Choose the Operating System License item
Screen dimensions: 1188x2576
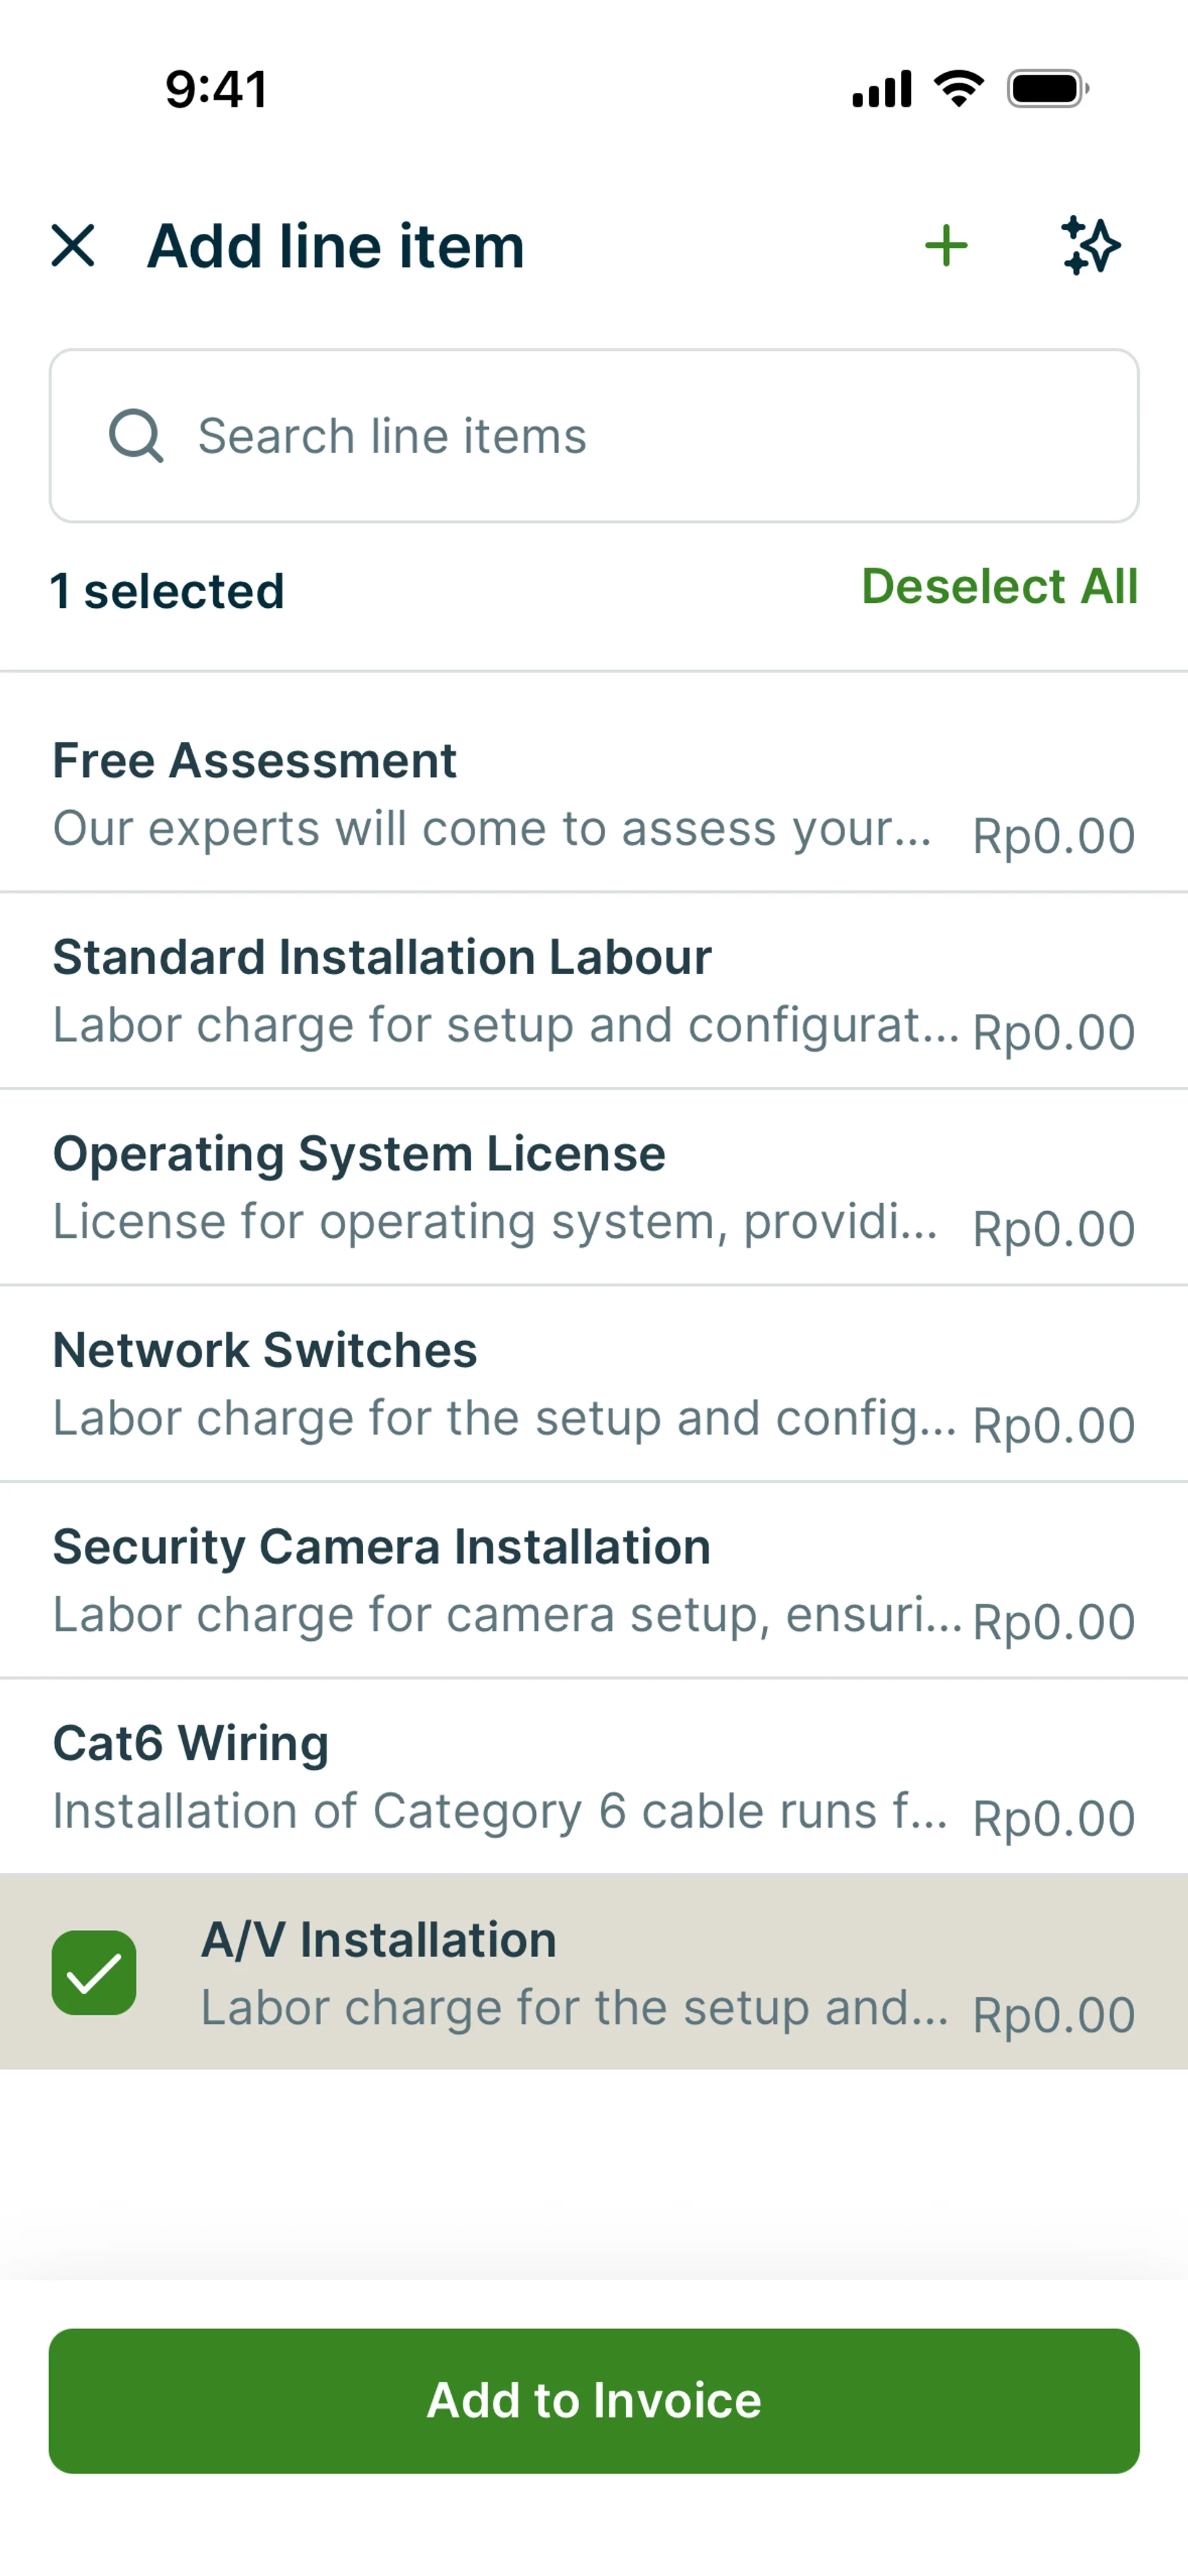pos(500,1187)
